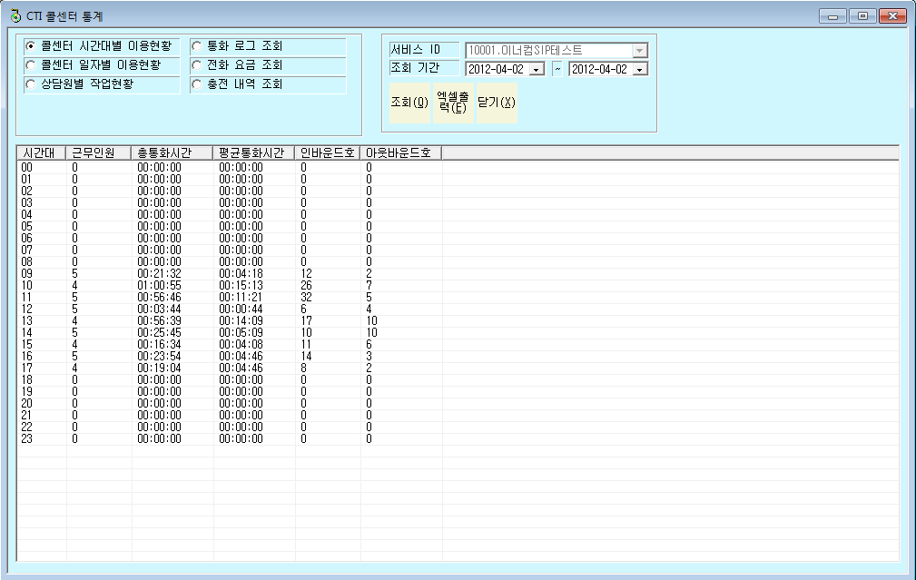This screenshot has width=916, height=580.
Task: Click the 아웃바운드호 column header
Action: (401, 153)
